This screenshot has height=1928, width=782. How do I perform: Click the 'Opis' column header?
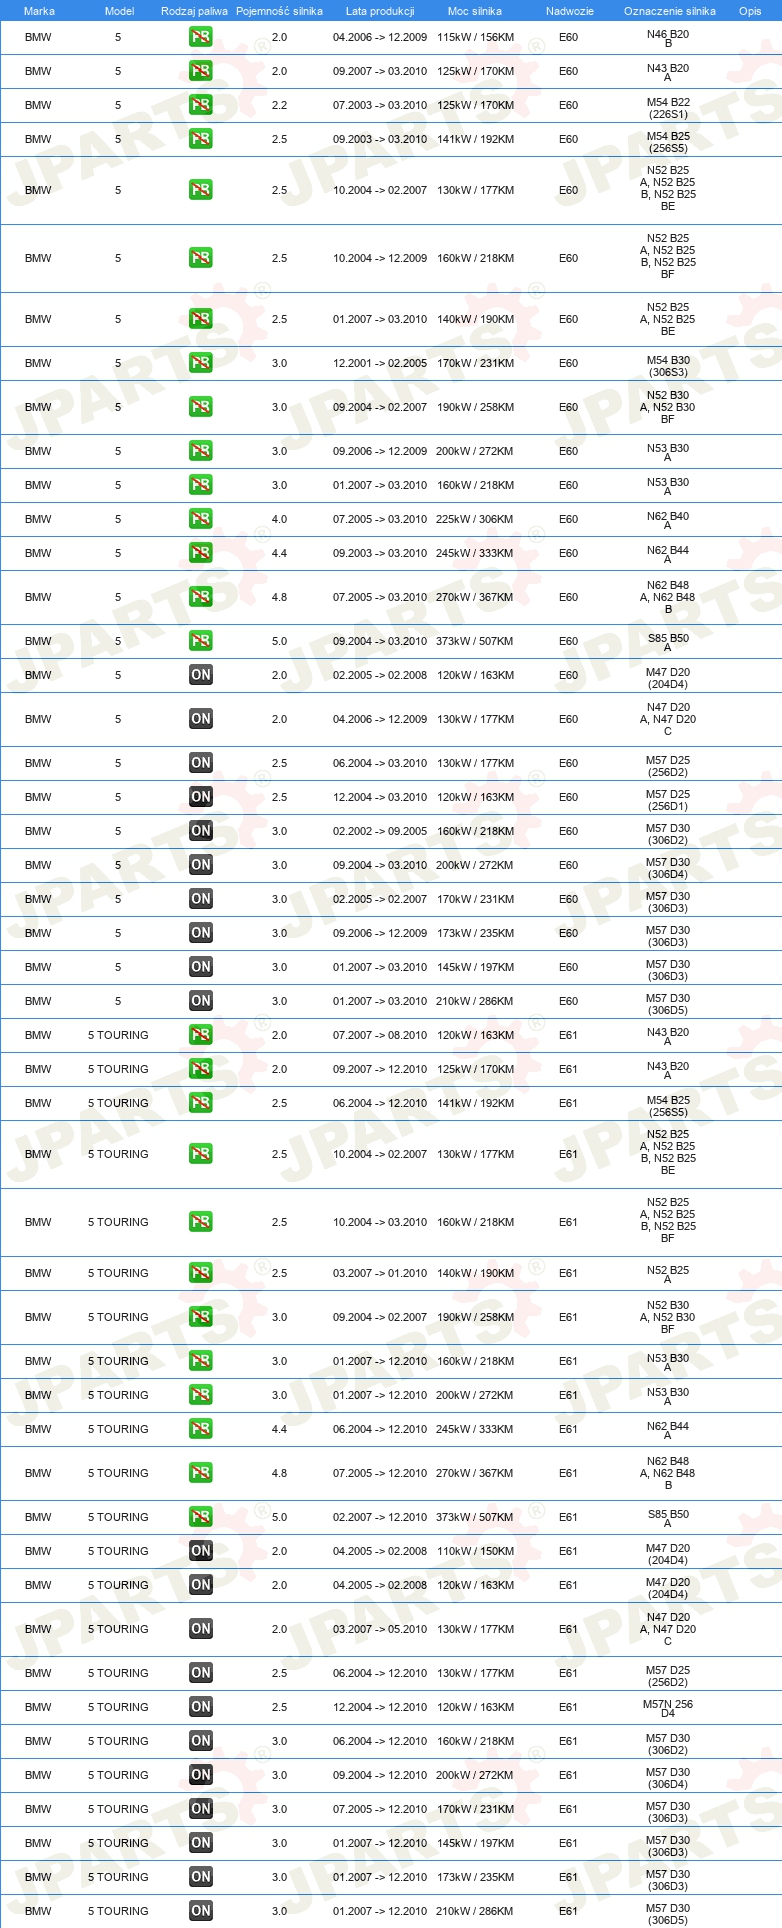pos(750,11)
